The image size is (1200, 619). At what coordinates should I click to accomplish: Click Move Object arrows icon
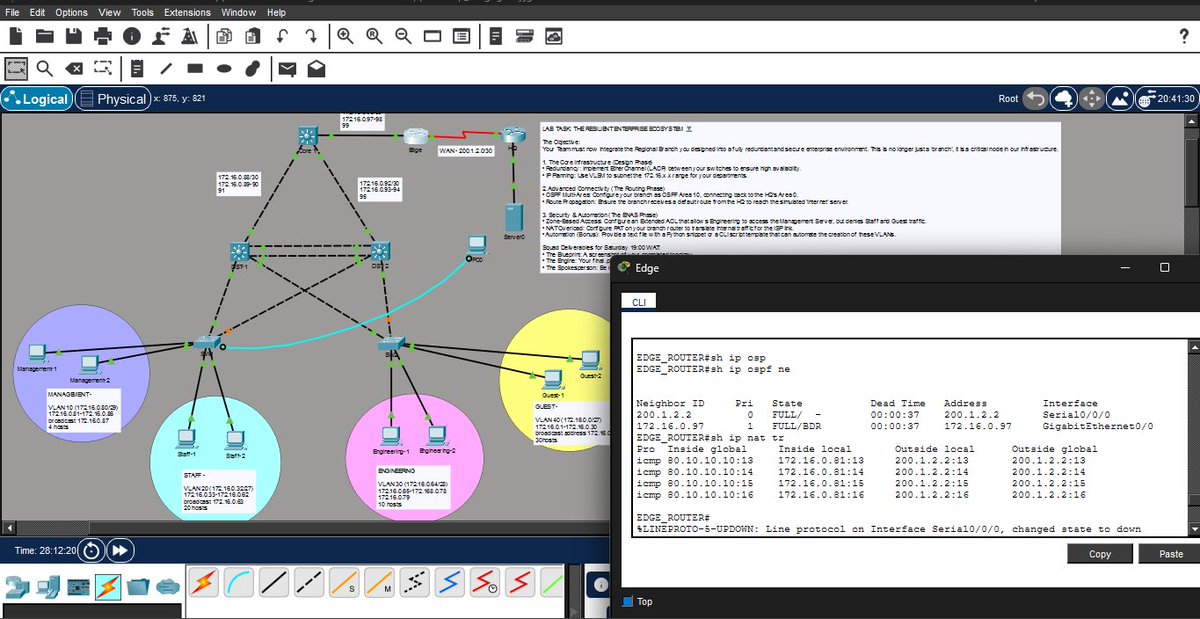pos(1092,99)
